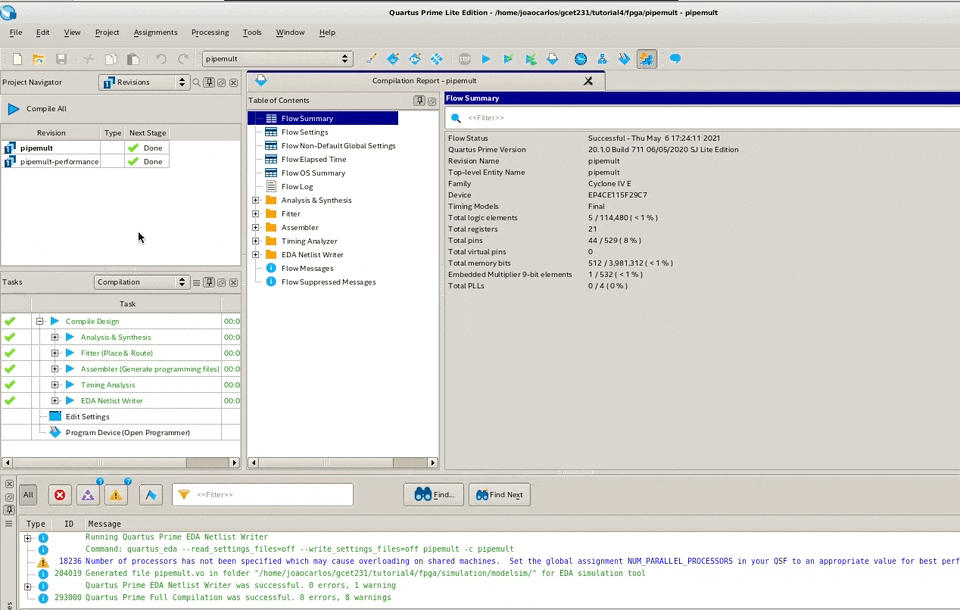Open the pipemult revision dropdown in toolbar
Image resolution: width=960 pixels, height=610 pixels.
point(277,59)
